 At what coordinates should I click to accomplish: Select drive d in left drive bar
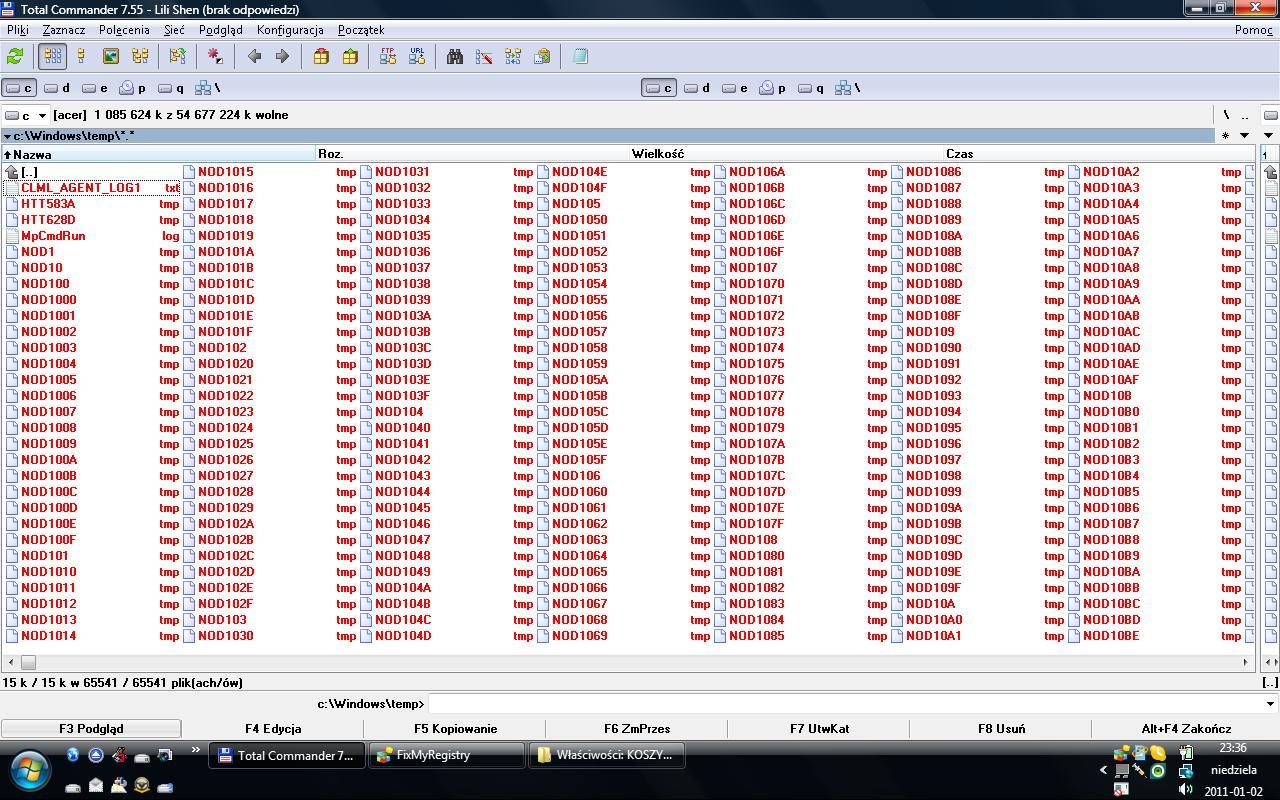pos(59,88)
